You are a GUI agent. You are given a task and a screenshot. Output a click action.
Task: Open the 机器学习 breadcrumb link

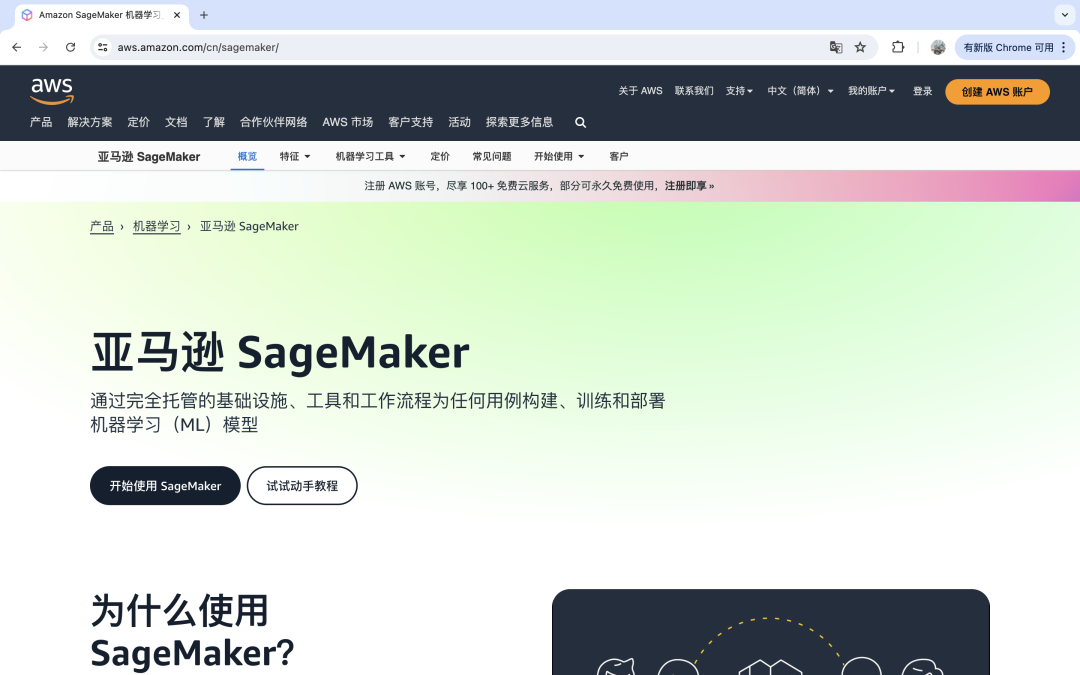pyautogui.click(x=156, y=226)
